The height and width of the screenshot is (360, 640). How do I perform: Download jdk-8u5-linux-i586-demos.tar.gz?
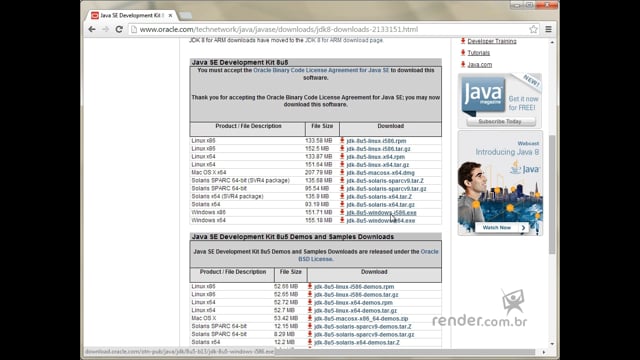pos(356,295)
